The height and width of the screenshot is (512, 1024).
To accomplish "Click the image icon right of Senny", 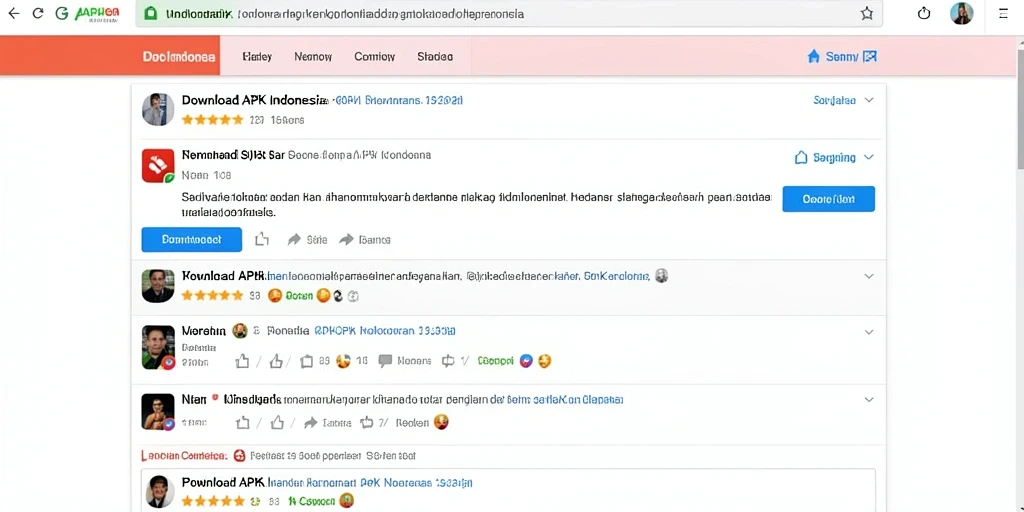I will (x=870, y=57).
